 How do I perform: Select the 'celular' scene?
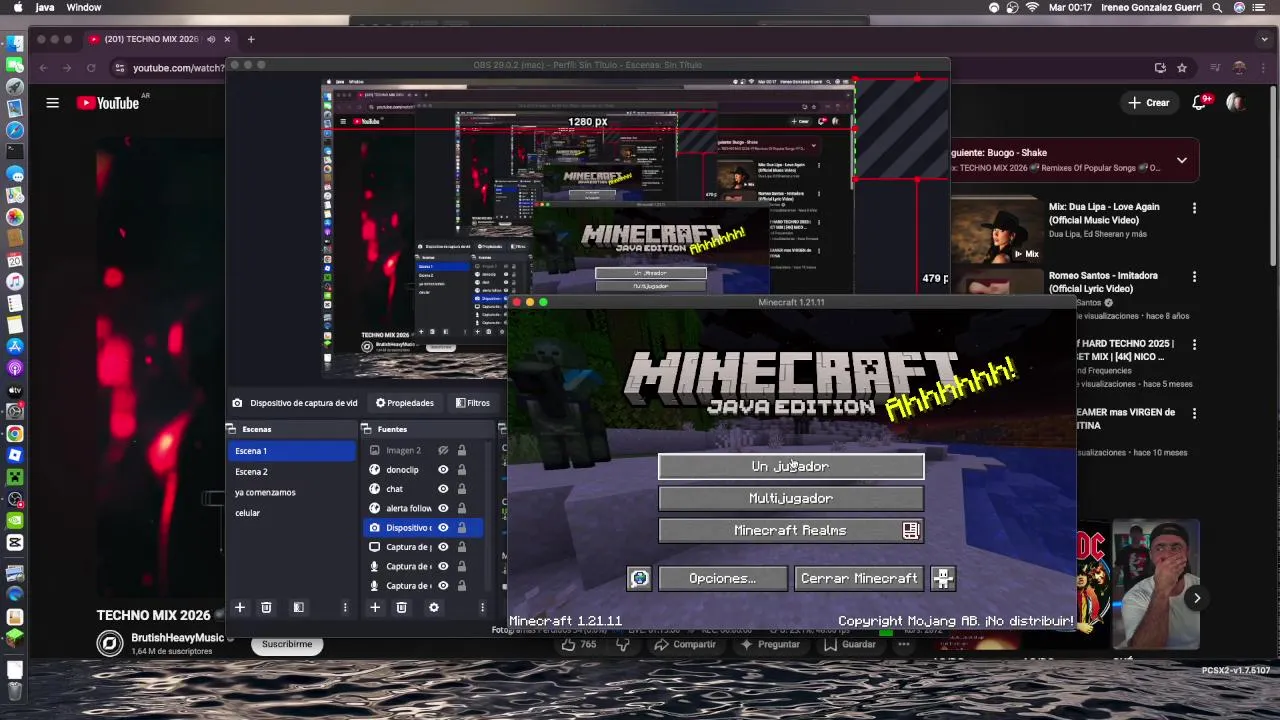click(x=292, y=513)
